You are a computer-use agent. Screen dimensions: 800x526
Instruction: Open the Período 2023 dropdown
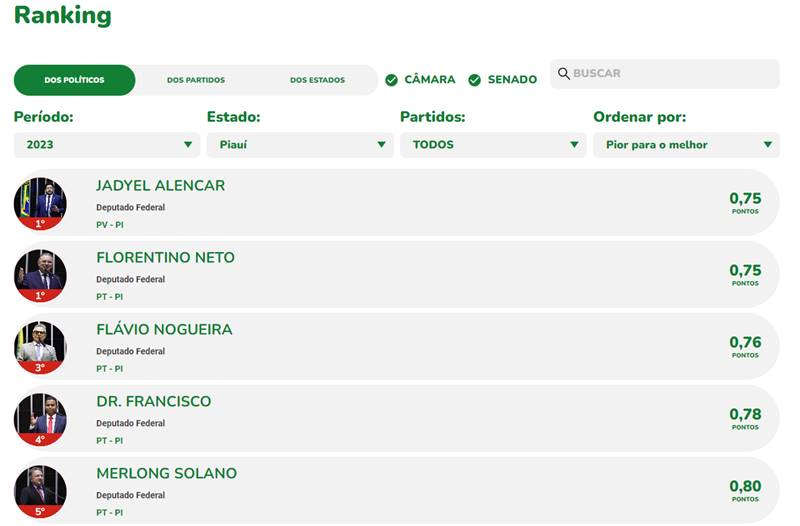(x=107, y=145)
